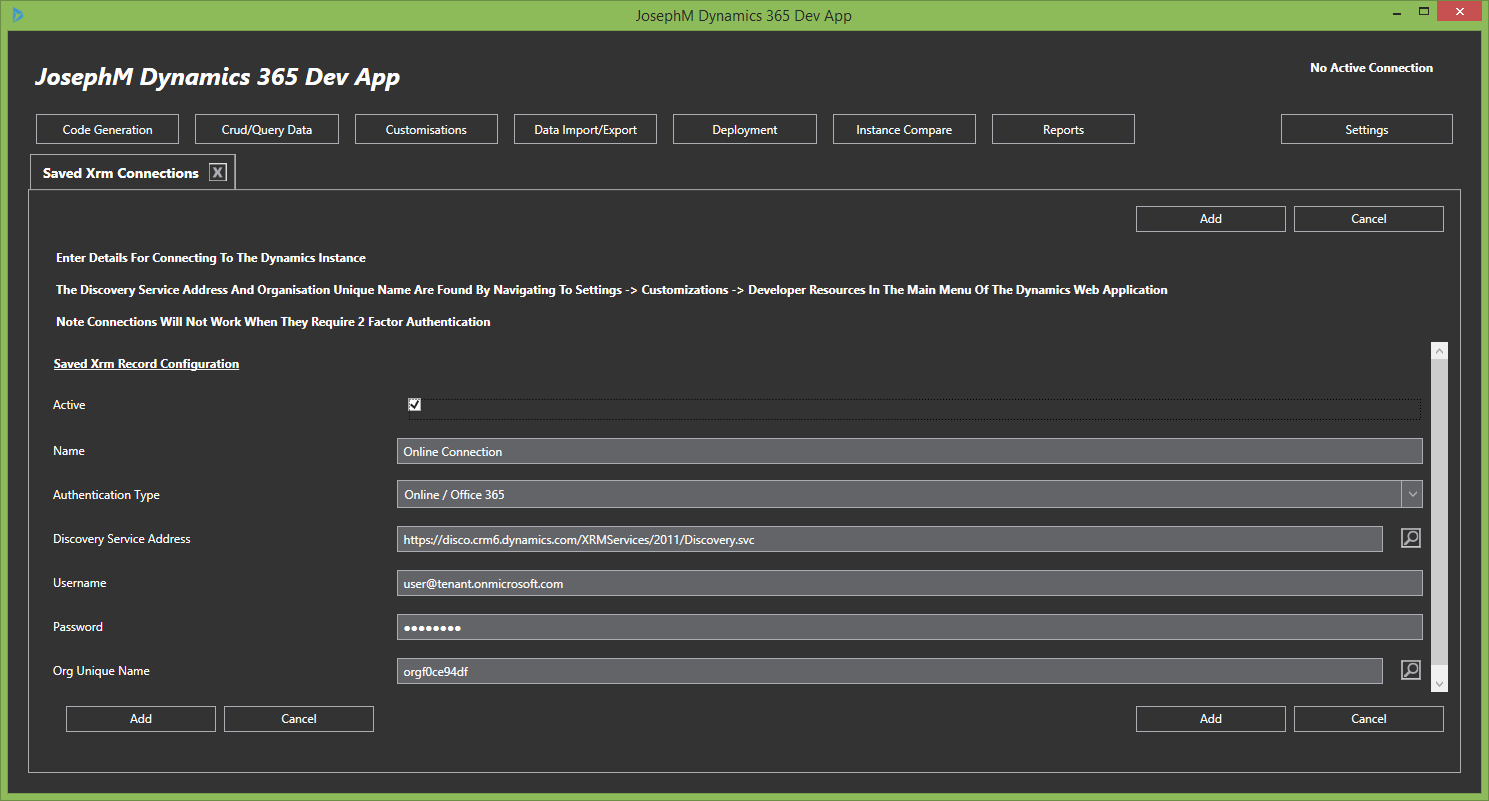Expand the Authentication Type dropdown
The height and width of the screenshot is (801, 1489).
[1411, 494]
